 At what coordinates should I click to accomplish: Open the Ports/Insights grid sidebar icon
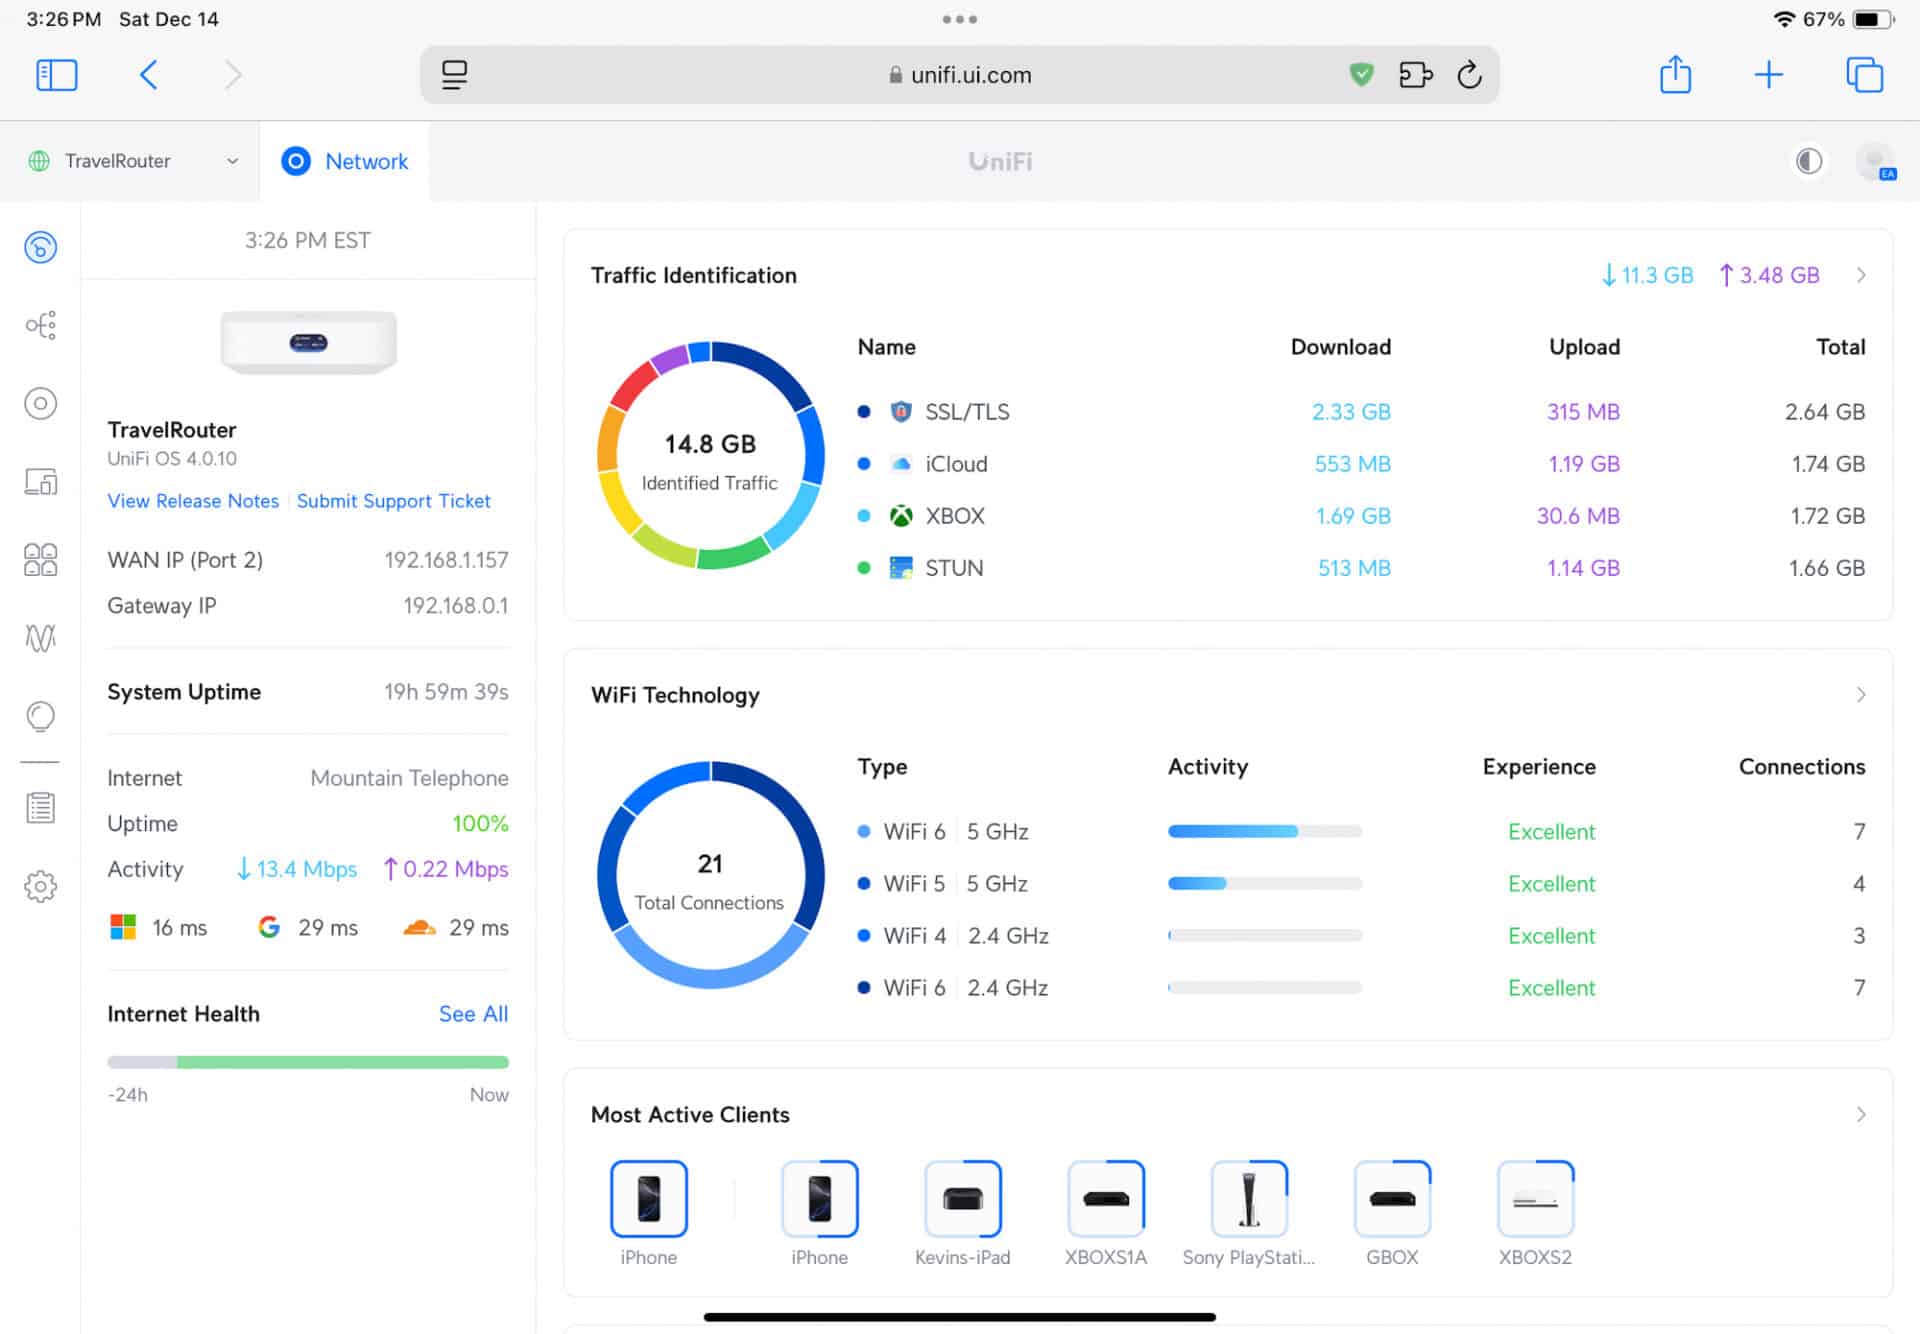(x=40, y=559)
